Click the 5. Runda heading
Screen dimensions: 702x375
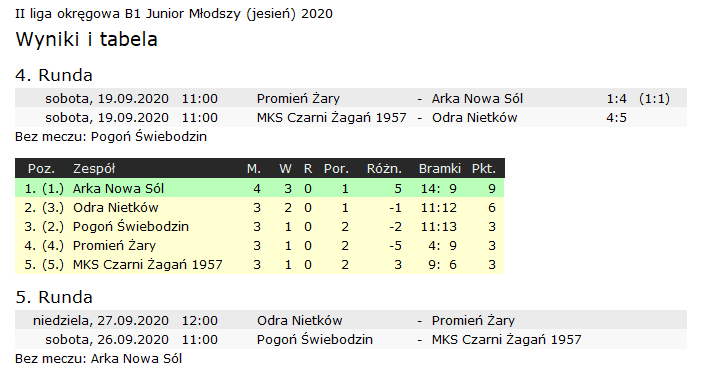[x=54, y=297]
